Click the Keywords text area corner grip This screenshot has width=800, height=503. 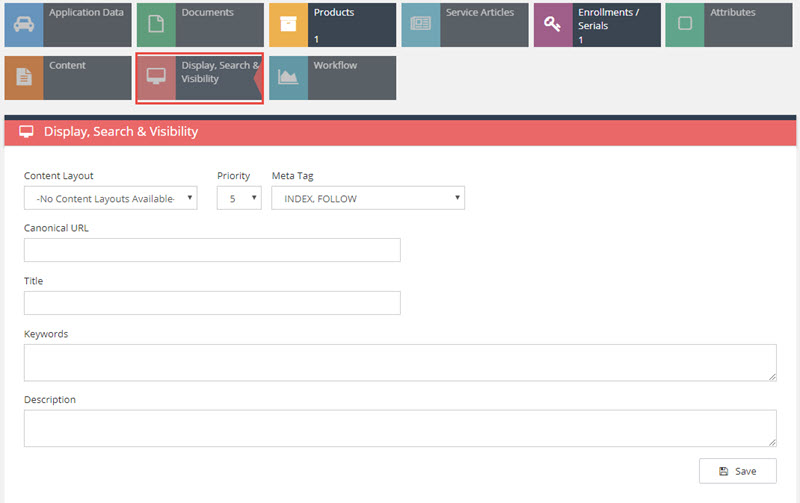click(772, 377)
